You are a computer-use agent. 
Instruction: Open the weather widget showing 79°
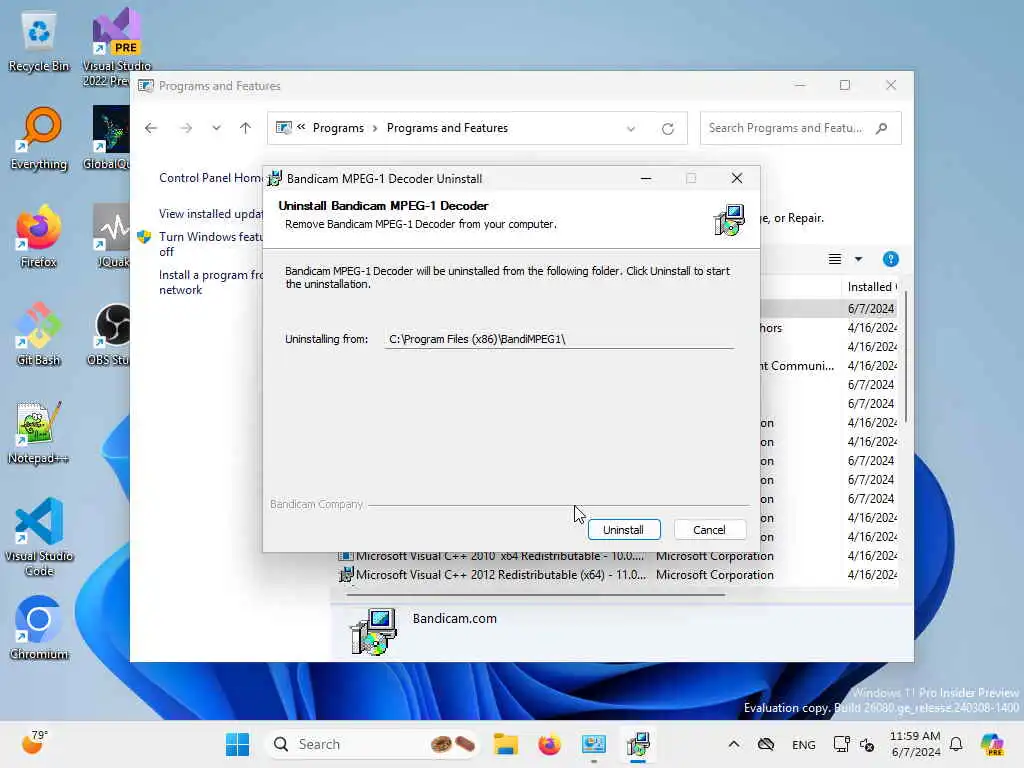point(35,743)
